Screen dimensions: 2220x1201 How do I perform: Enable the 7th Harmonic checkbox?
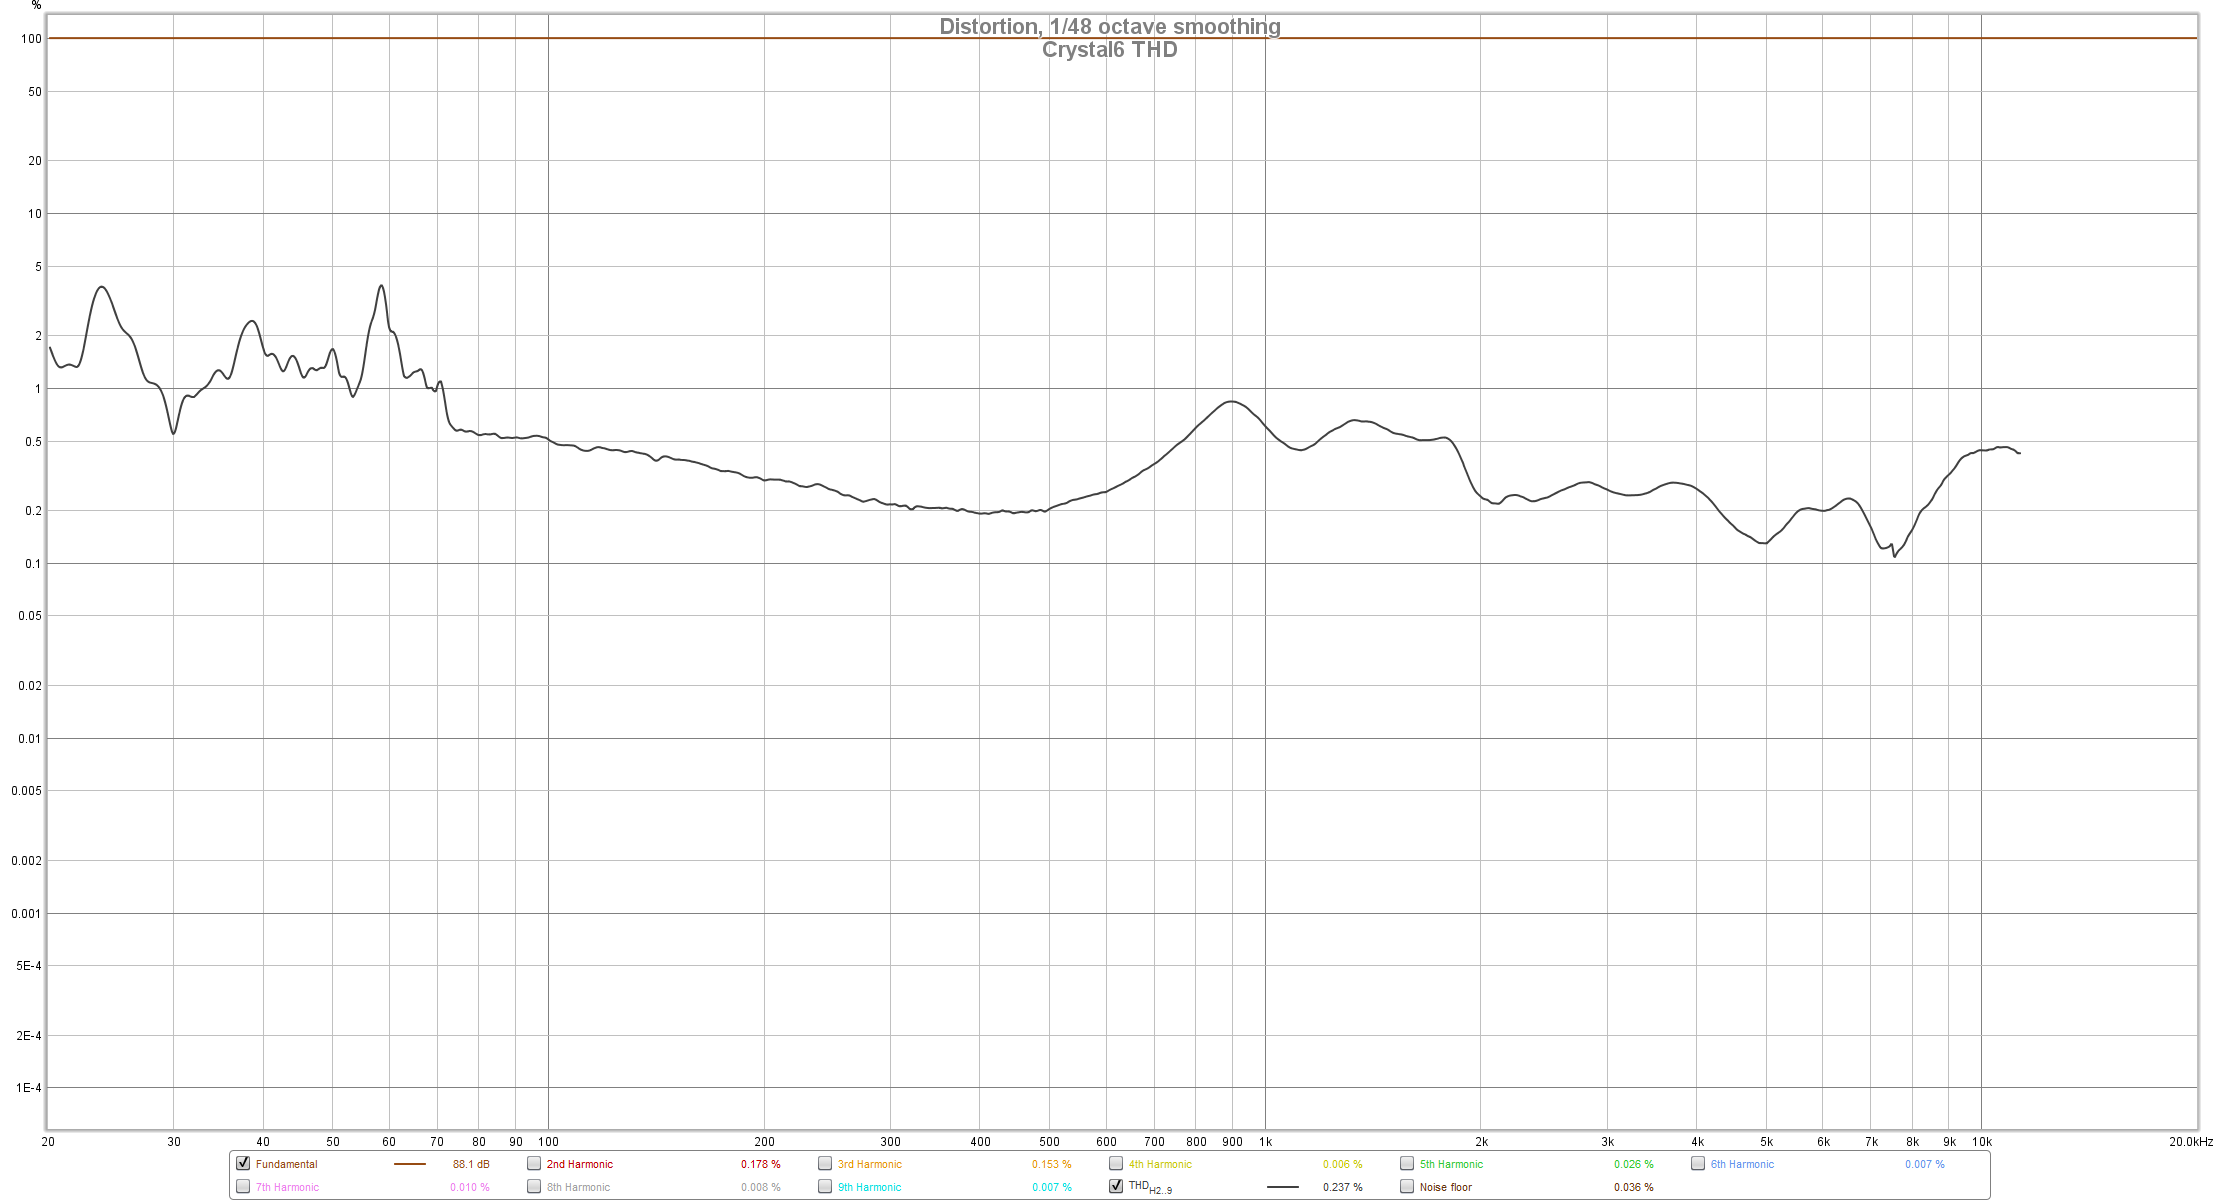[x=243, y=1186]
